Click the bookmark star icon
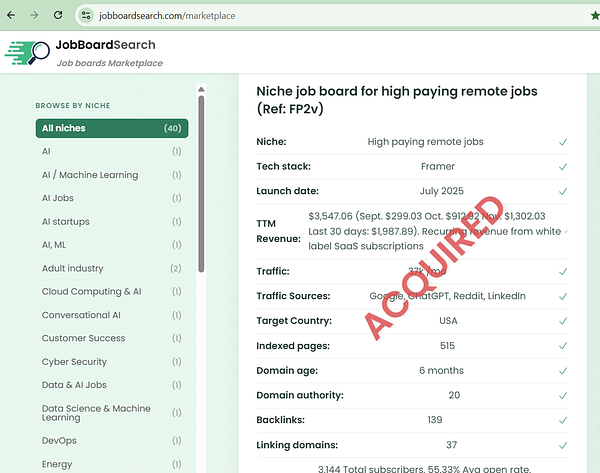 point(595,16)
